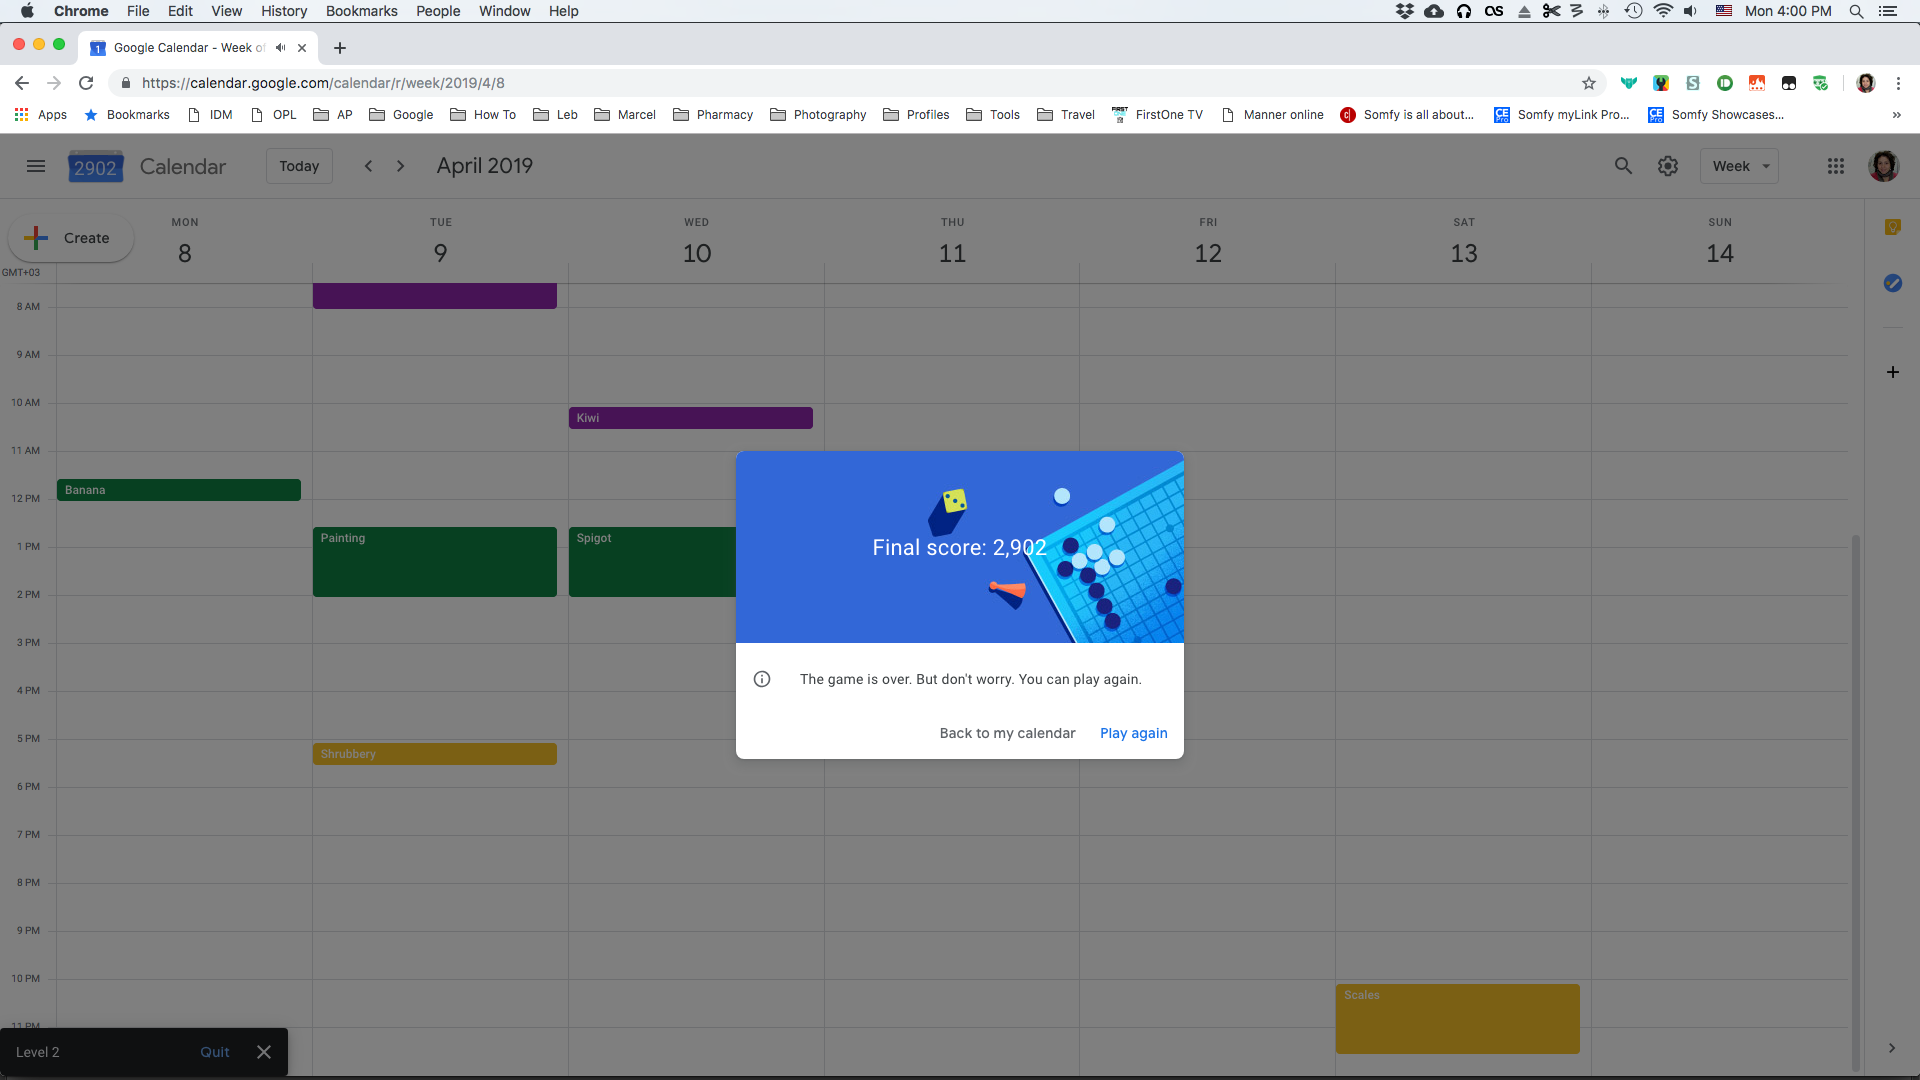Open Time Machine from the menu bar

(1633, 11)
